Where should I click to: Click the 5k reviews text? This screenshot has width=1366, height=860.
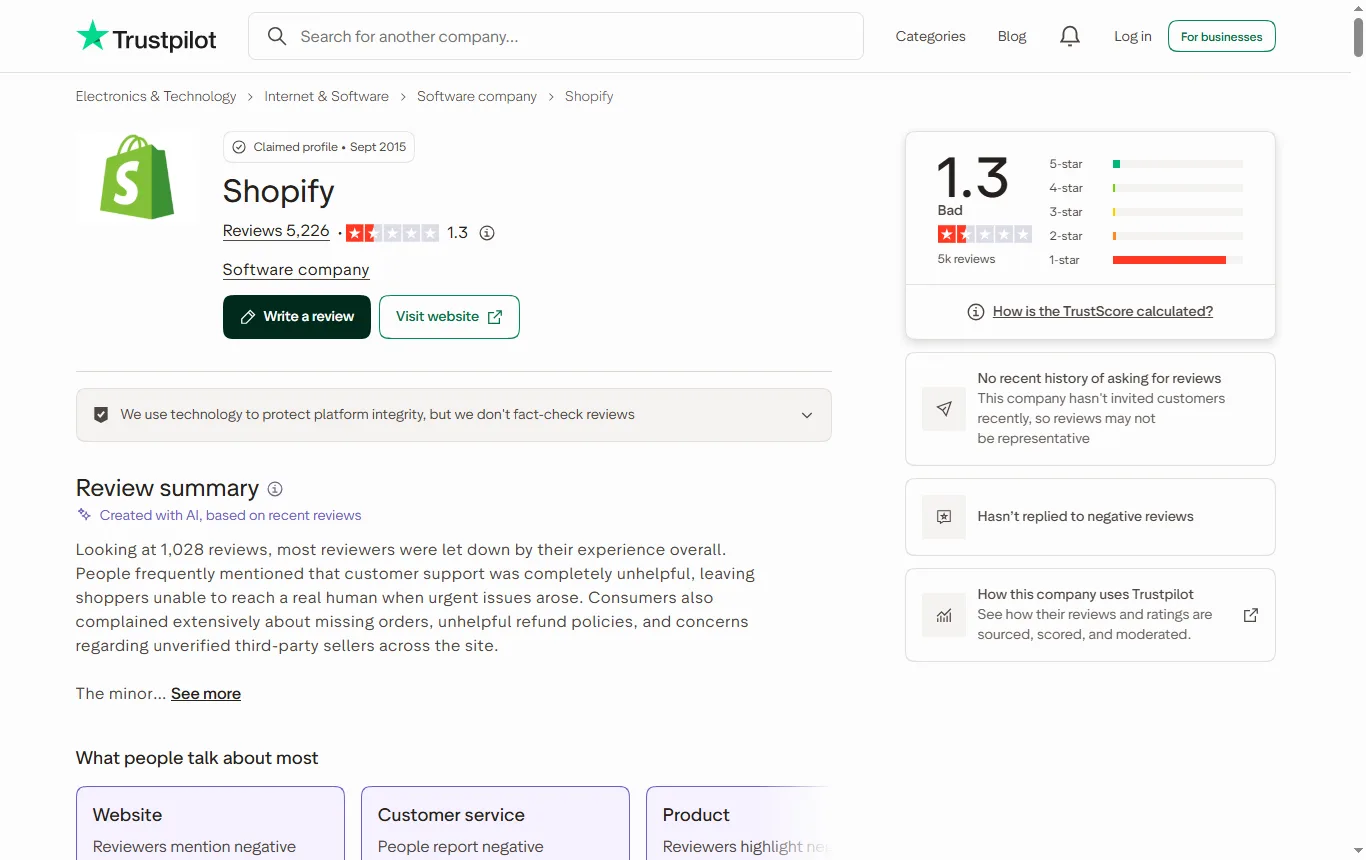click(x=966, y=260)
